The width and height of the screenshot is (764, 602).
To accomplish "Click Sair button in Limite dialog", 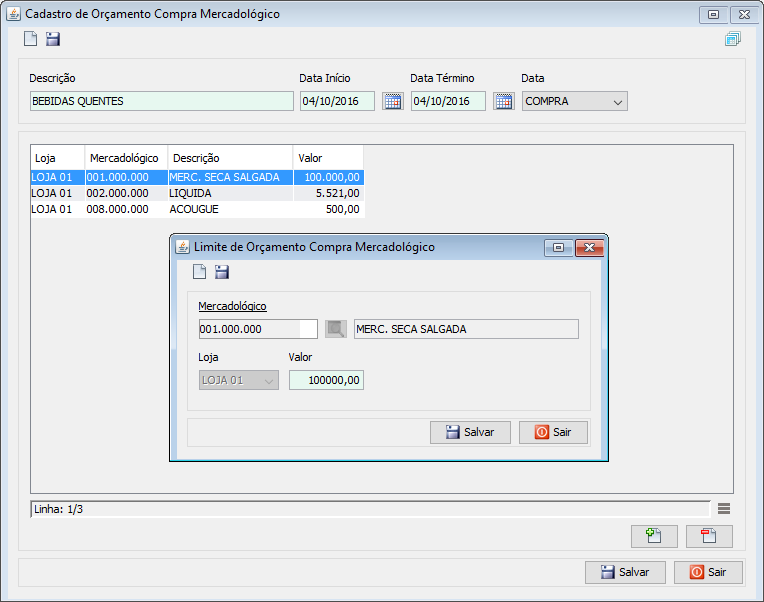I will pos(554,433).
